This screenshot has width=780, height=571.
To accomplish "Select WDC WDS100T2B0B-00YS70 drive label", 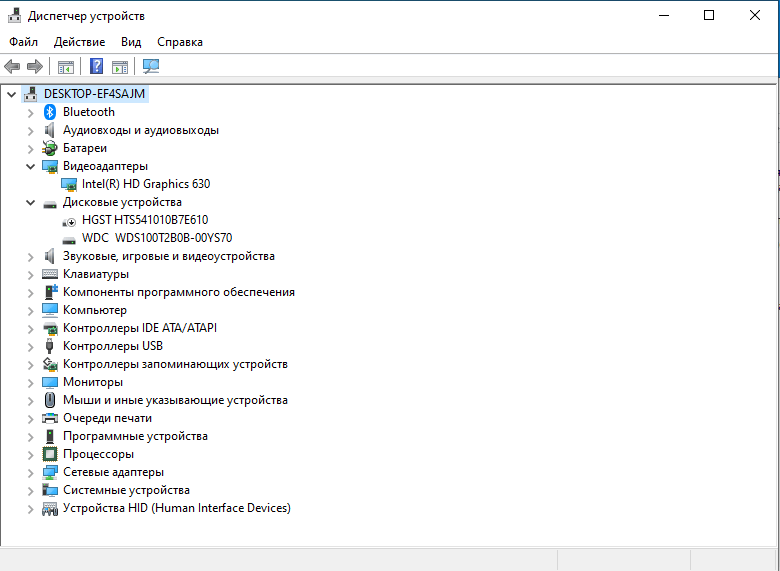I will [157, 238].
